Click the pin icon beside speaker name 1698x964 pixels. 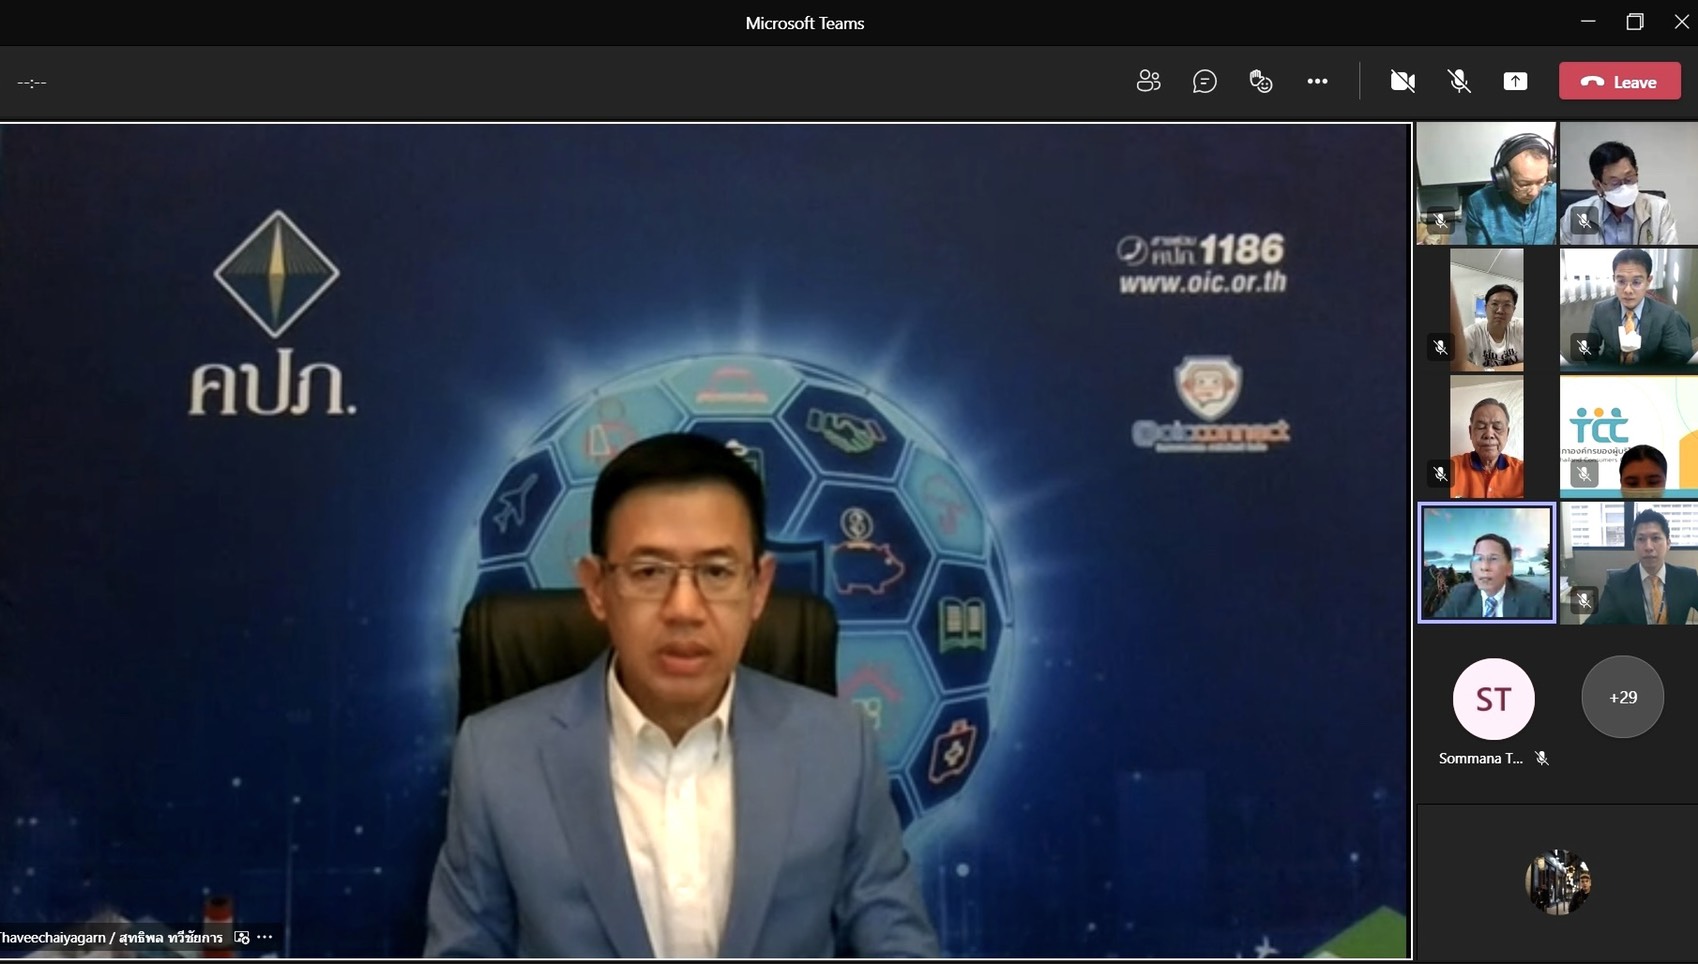click(x=241, y=937)
